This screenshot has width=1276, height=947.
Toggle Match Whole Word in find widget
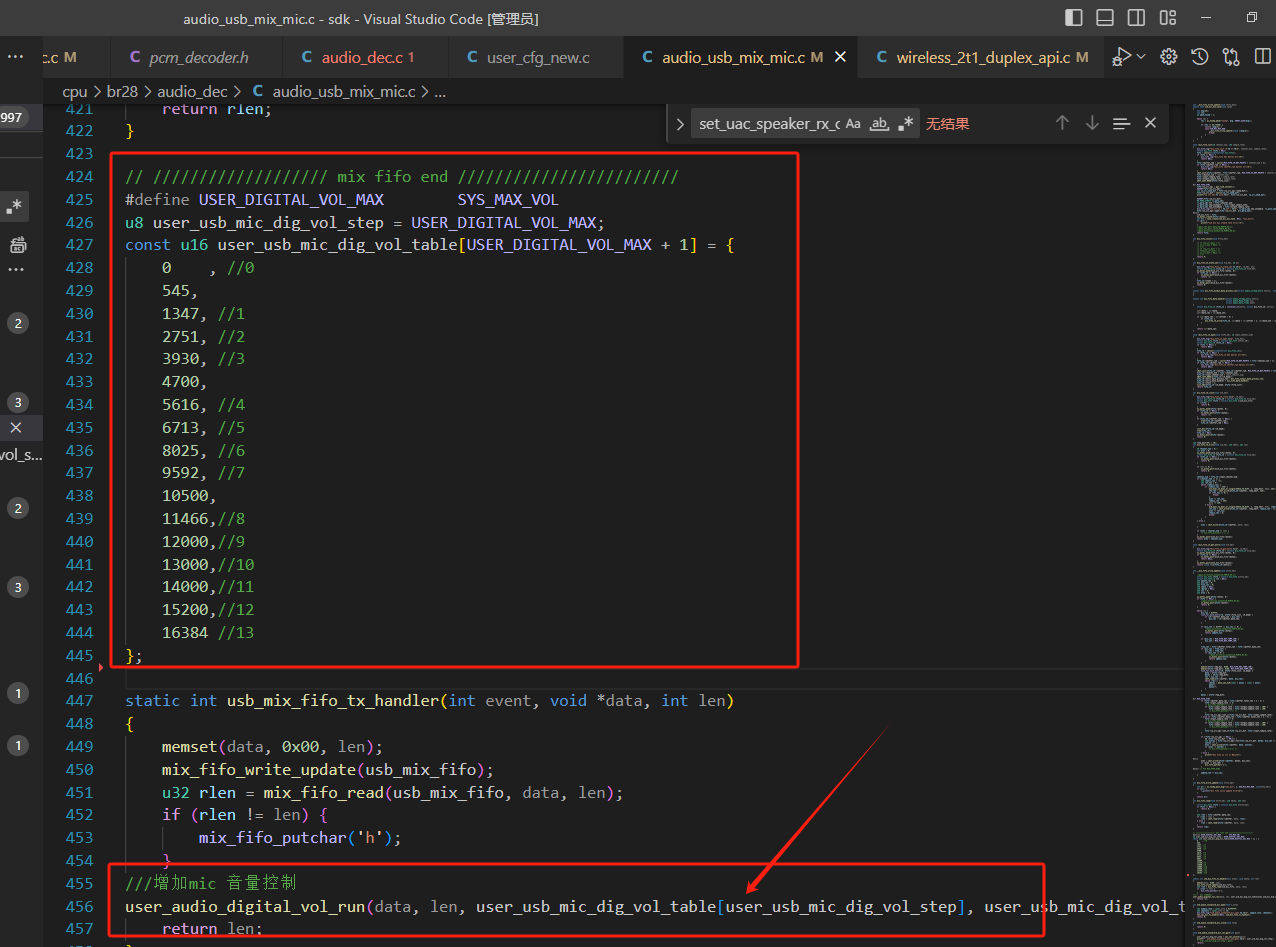pyautogui.click(x=879, y=123)
